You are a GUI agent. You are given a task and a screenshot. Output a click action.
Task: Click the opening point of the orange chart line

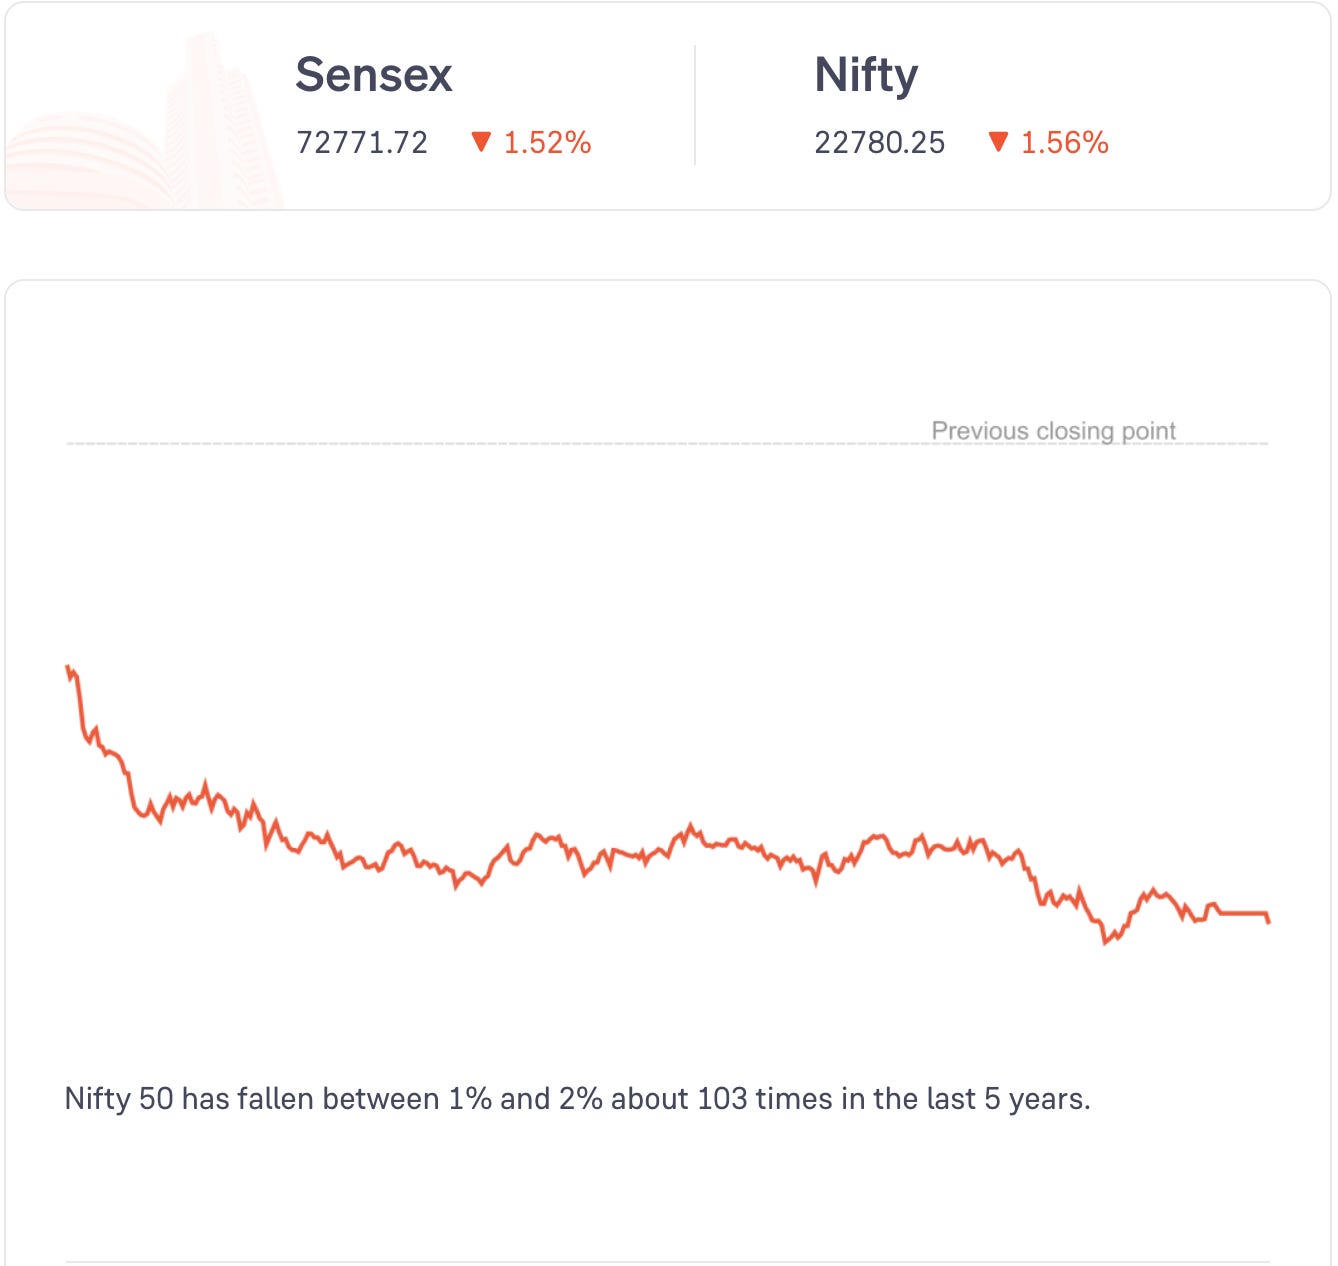click(67, 667)
